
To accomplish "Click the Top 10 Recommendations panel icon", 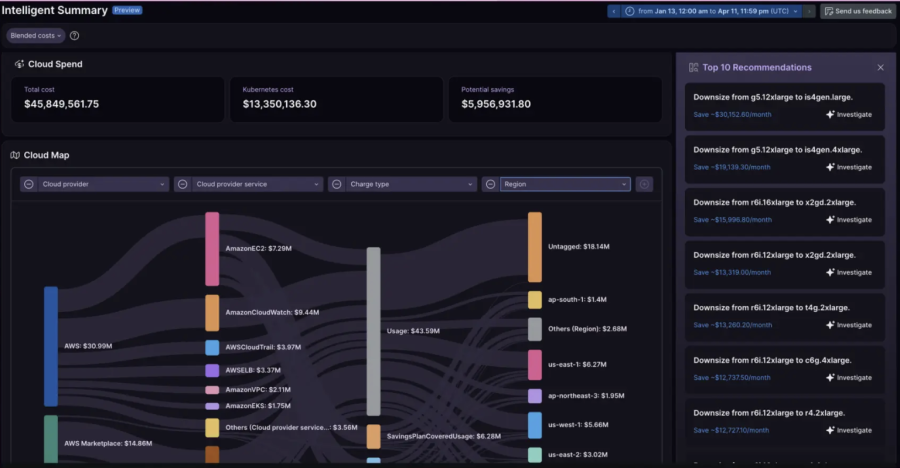I will [693, 68].
